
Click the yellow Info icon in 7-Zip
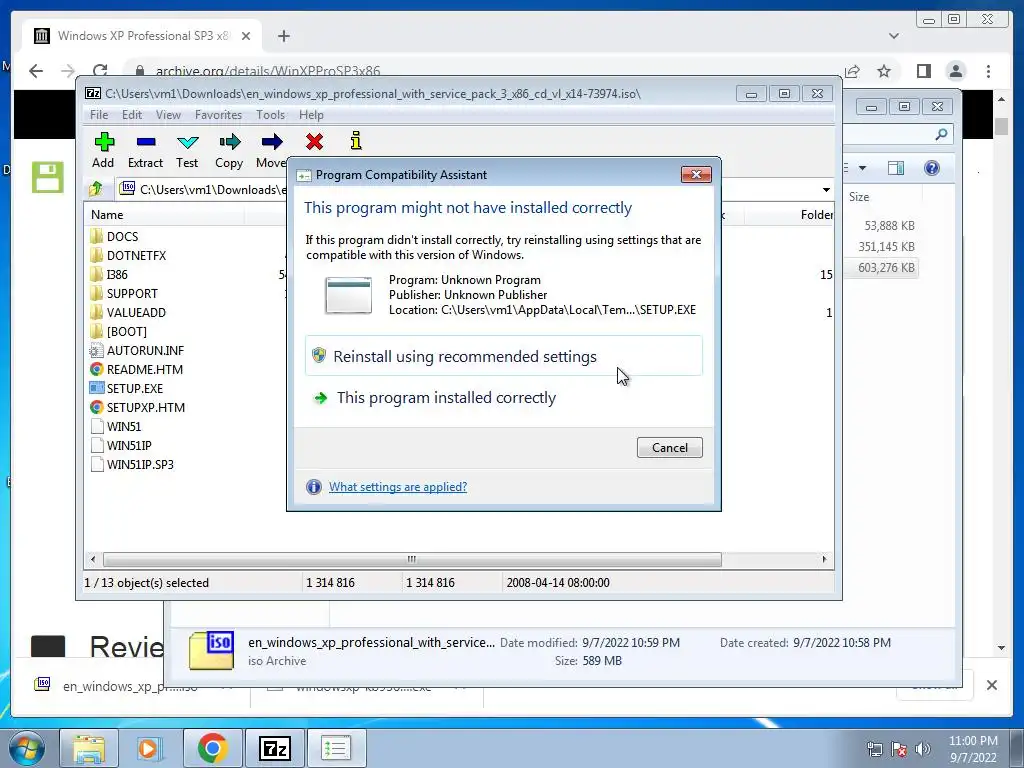click(x=356, y=140)
